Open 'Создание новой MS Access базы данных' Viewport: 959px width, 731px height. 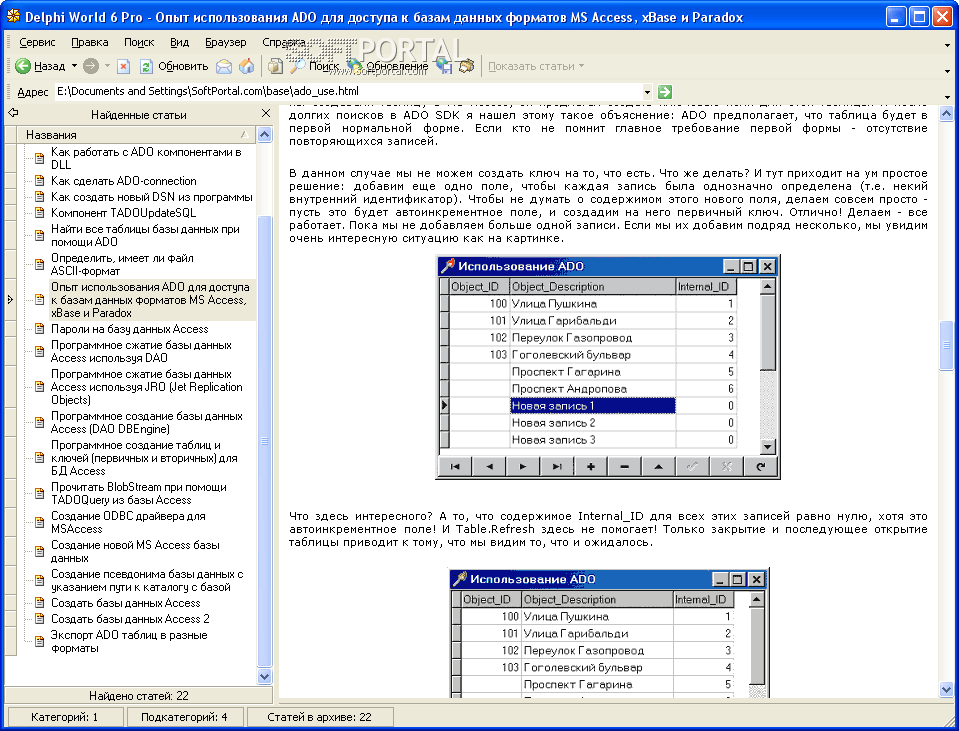click(135, 552)
